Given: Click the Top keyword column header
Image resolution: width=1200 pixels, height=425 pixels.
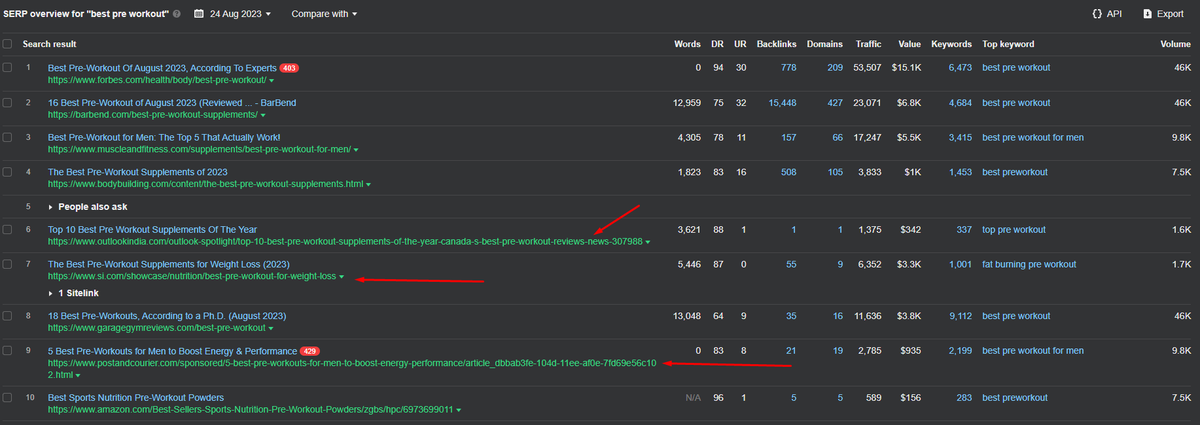Looking at the screenshot, I should 1008,44.
